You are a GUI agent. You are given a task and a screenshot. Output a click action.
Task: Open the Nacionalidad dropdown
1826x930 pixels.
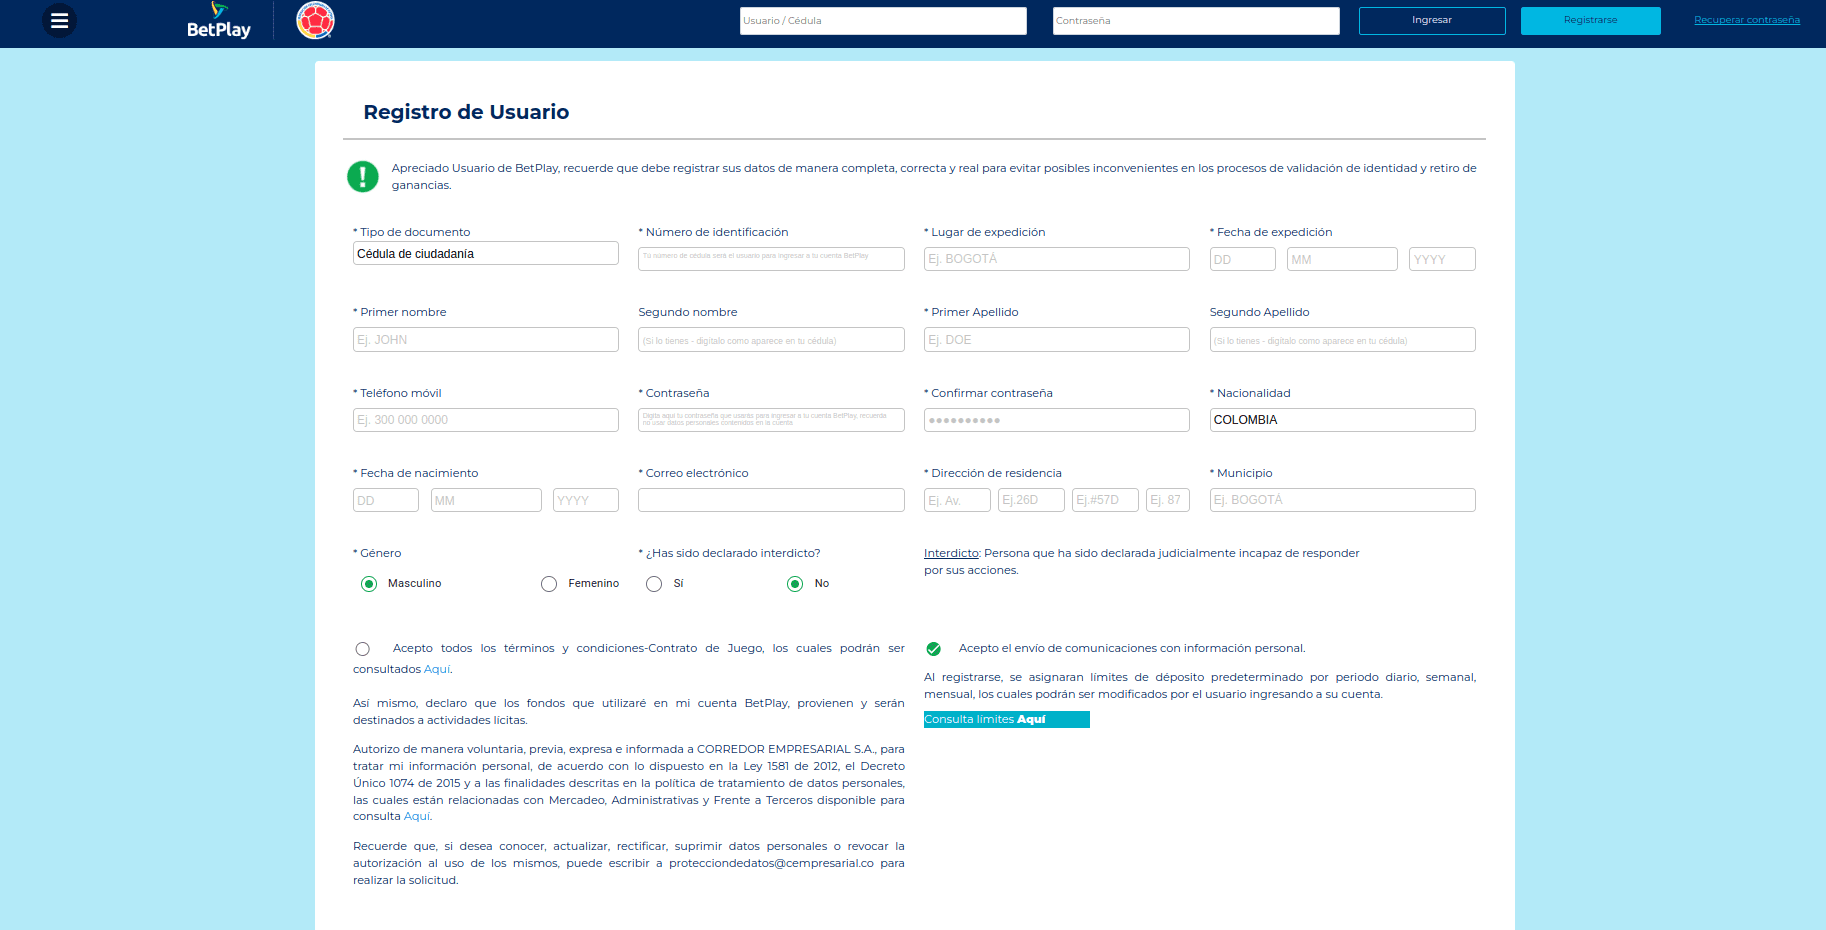1342,420
